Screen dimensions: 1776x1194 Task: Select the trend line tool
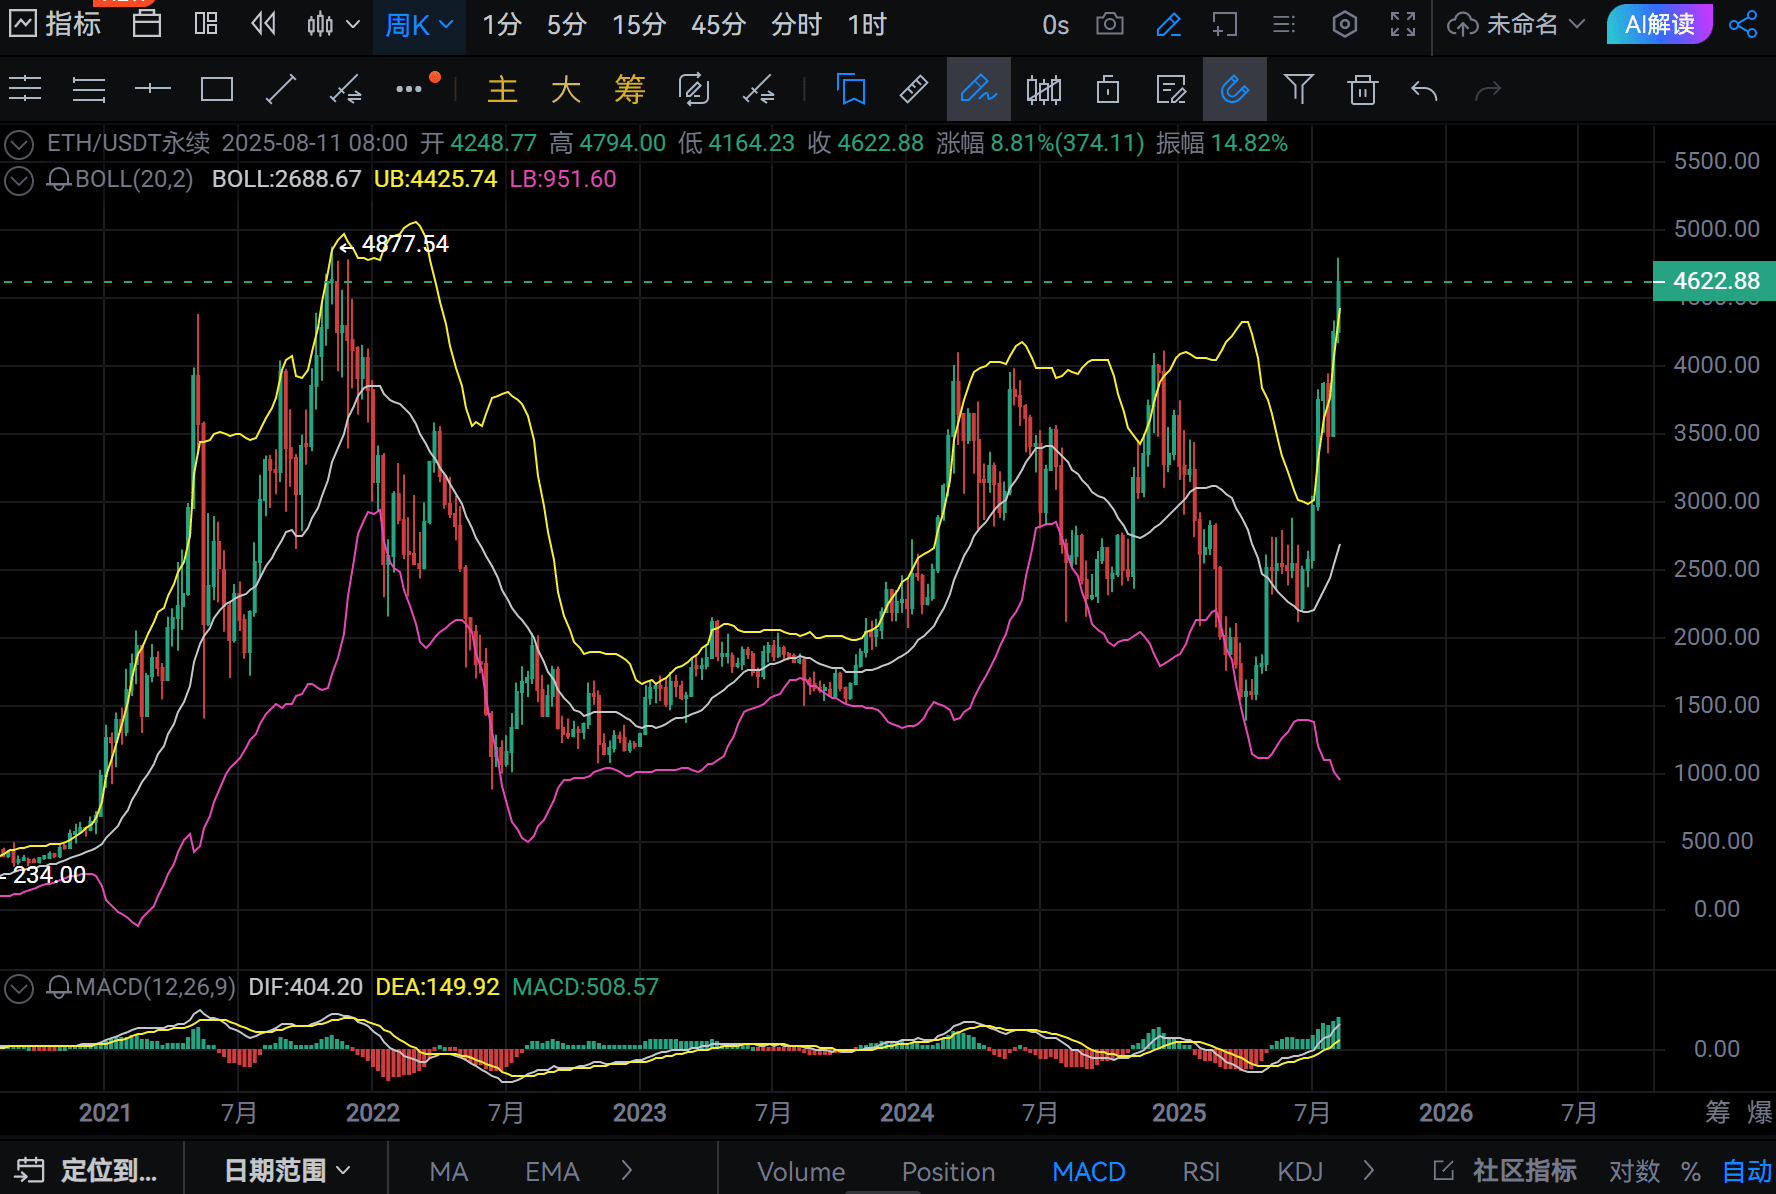281,90
